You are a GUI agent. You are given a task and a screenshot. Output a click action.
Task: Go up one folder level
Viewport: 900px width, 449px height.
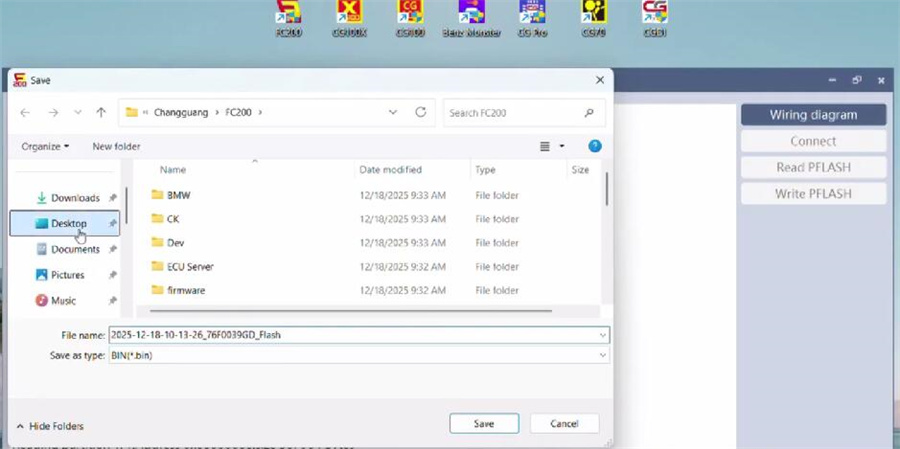(x=101, y=113)
